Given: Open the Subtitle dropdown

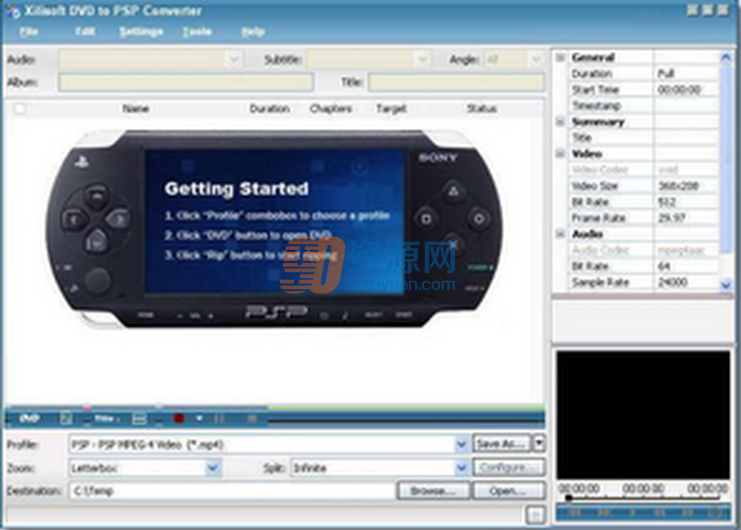Looking at the screenshot, I should point(422,60).
